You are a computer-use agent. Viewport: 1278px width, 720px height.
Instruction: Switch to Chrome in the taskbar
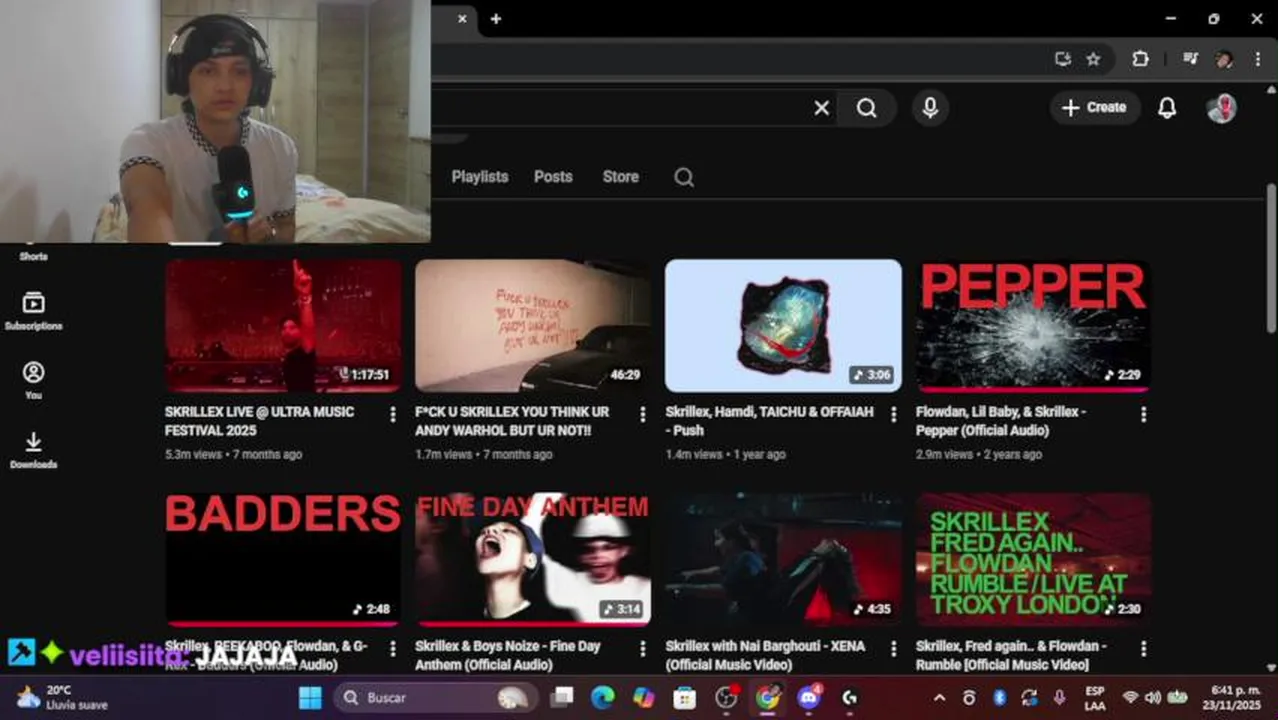[x=767, y=697]
